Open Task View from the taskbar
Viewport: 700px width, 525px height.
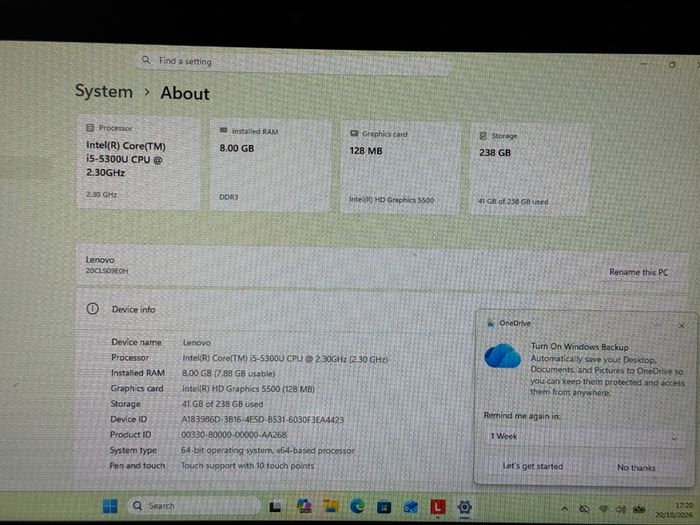coord(275,507)
